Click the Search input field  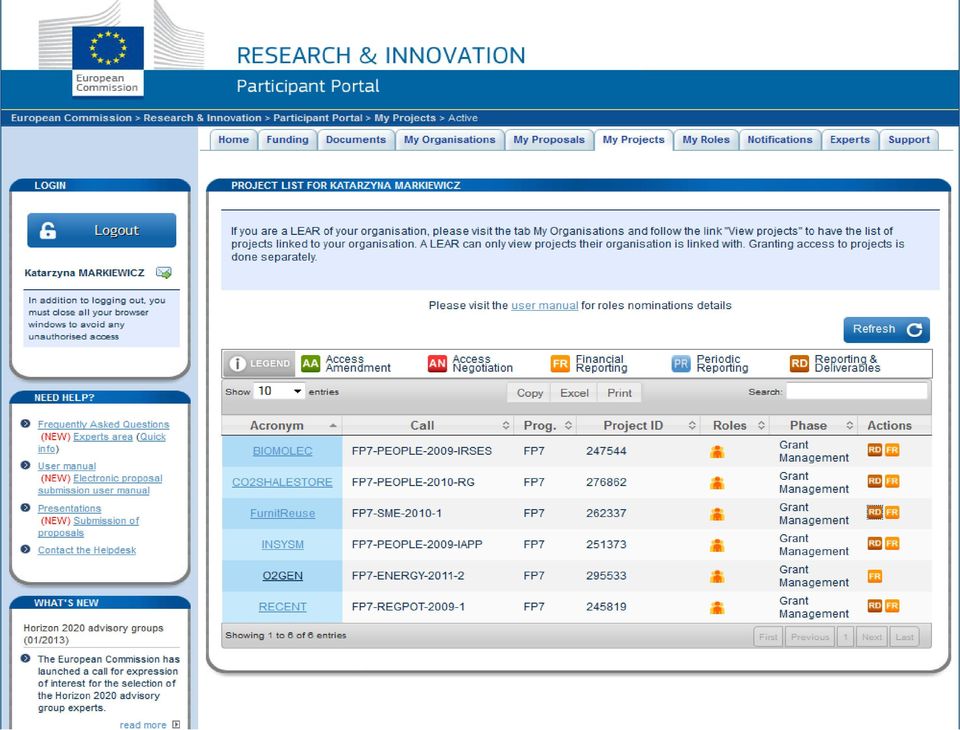pyautogui.click(x=857, y=391)
